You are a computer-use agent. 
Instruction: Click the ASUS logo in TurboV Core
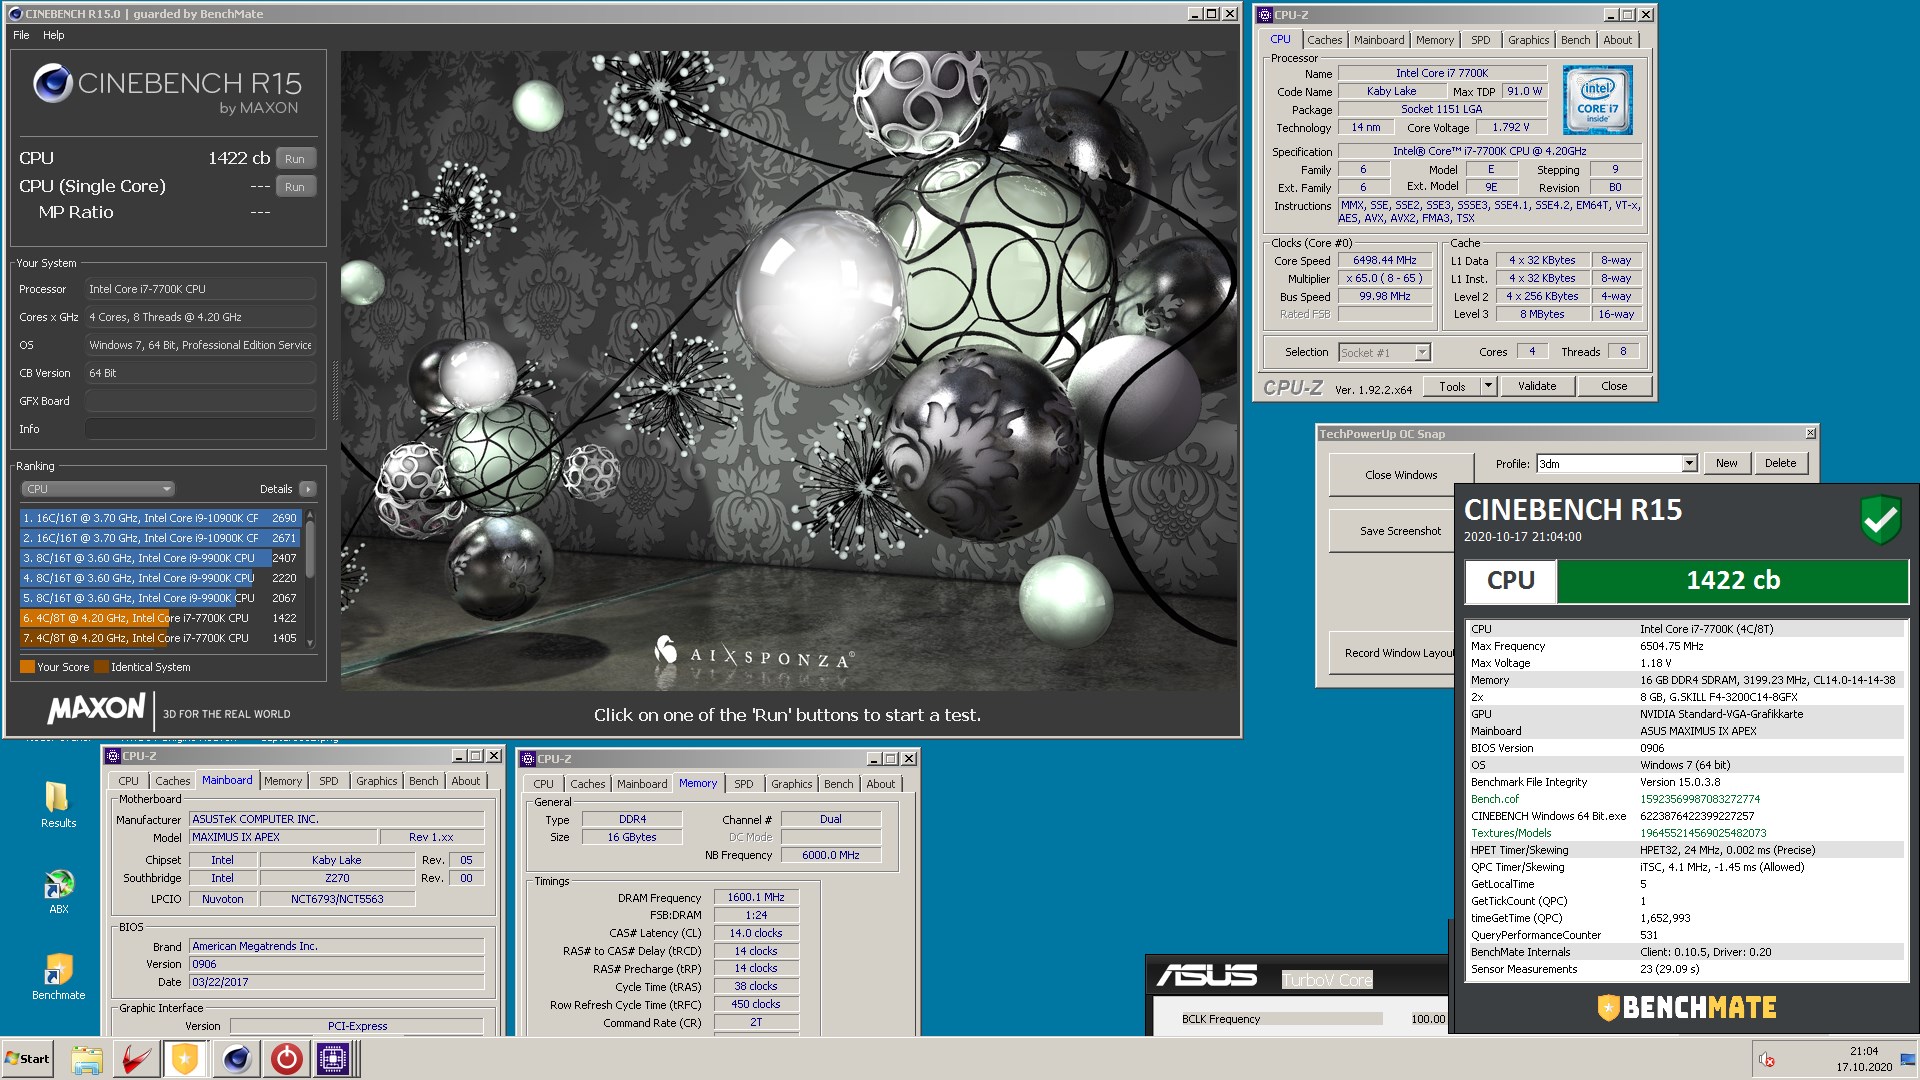click(x=1206, y=975)
